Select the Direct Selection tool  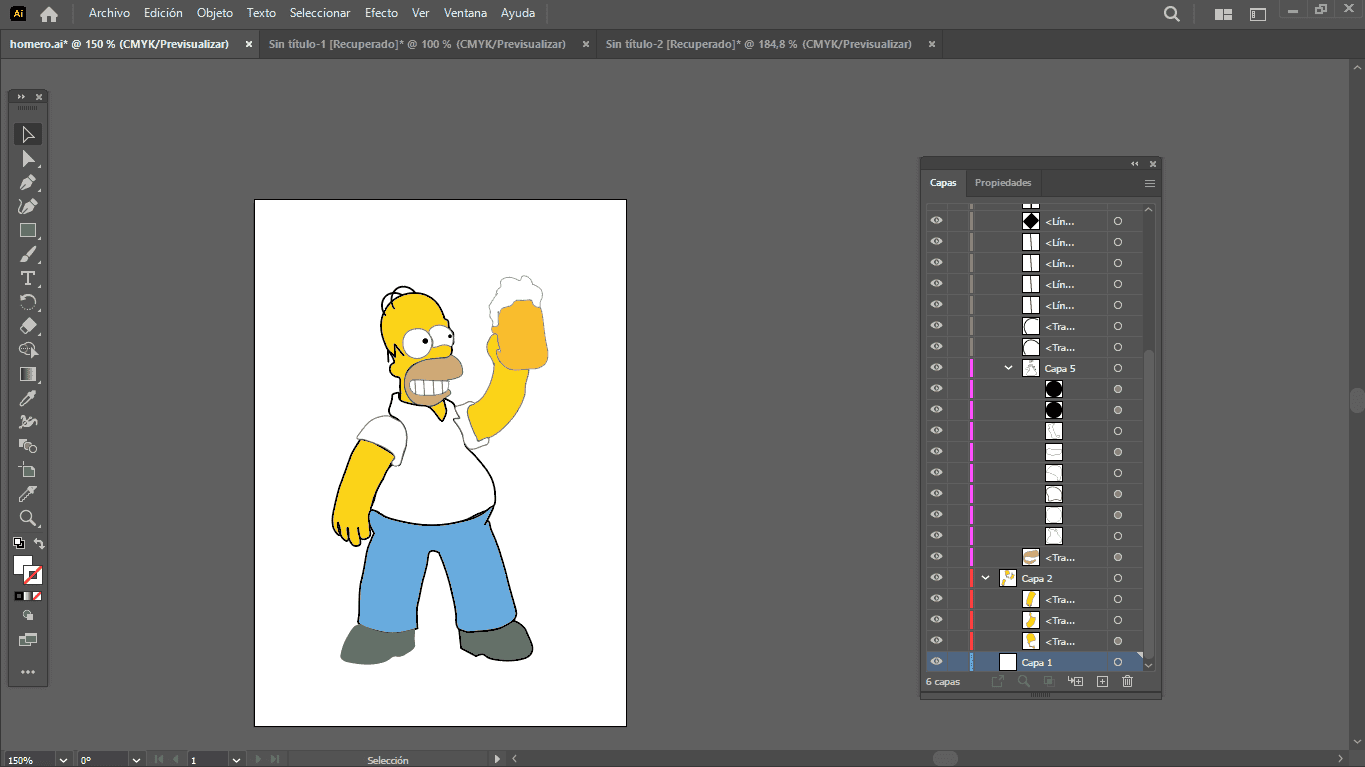click(x=28, y=159)
